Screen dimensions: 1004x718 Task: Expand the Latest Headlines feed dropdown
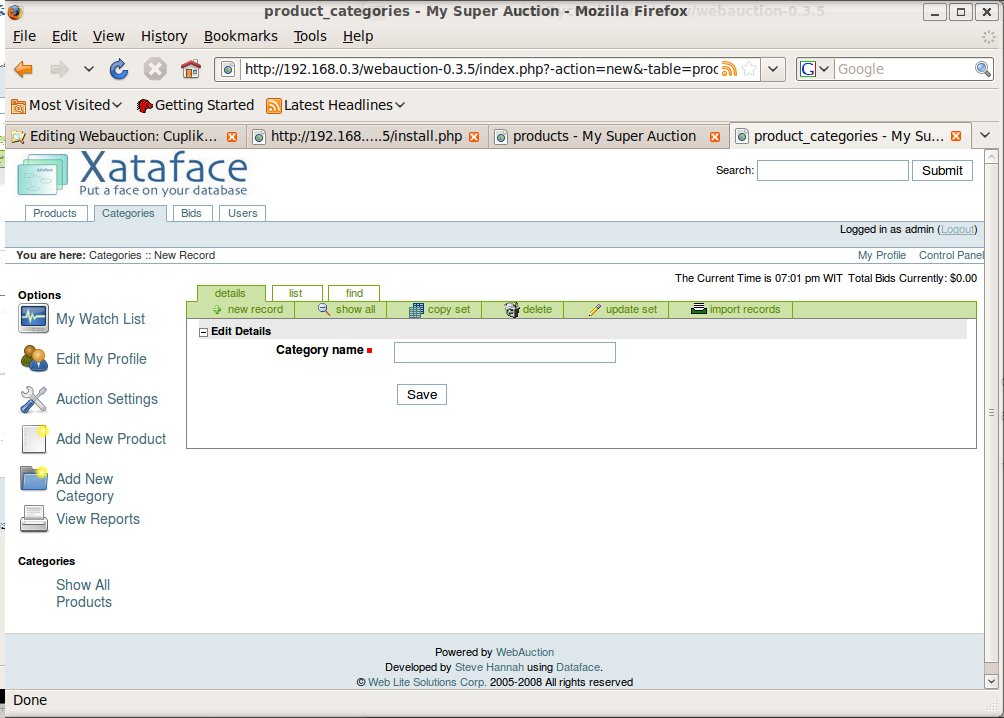point(335,105)
